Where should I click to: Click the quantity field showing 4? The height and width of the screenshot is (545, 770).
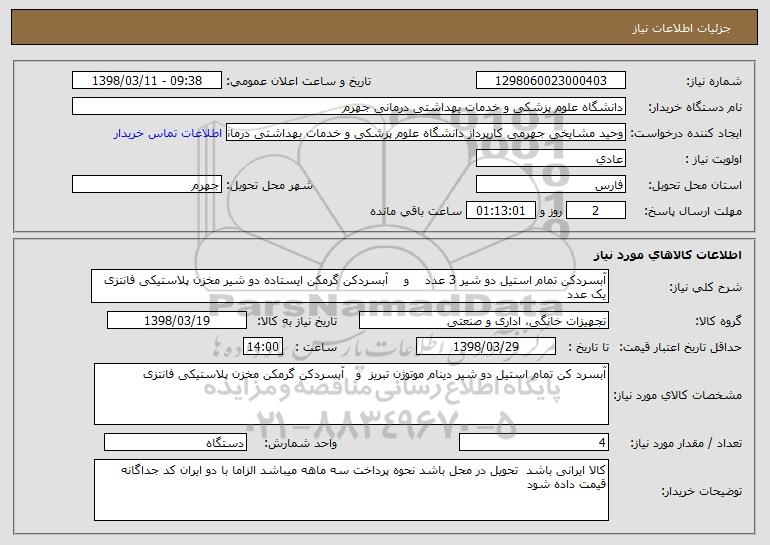pos(534,442)
